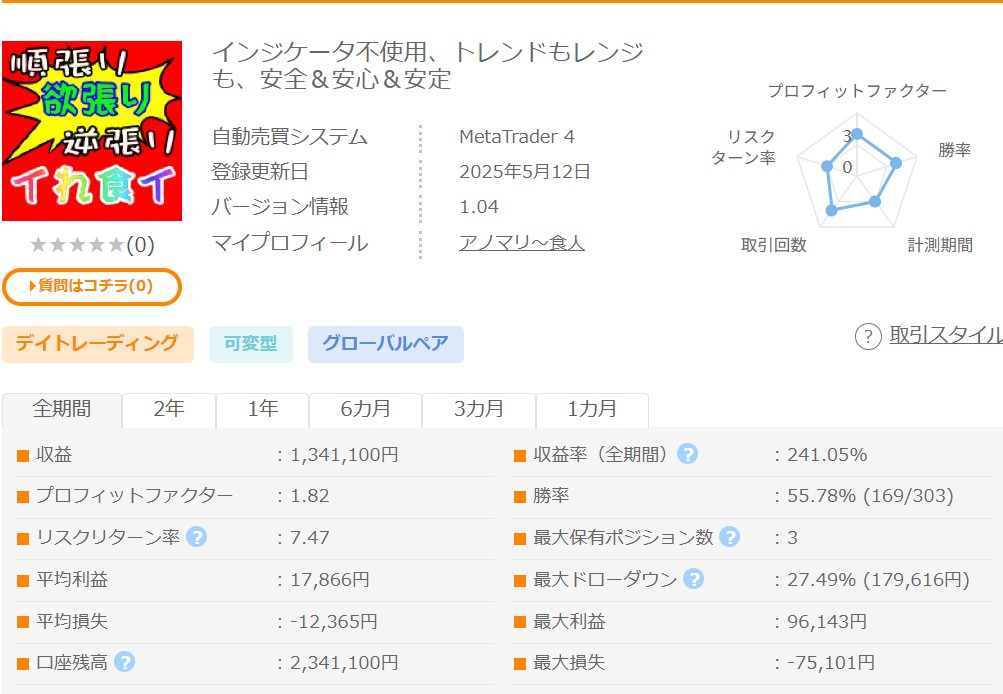Viewport: 1003px width, 694px height.
Task: Click the version number 1.04
Action: point(479,207)
